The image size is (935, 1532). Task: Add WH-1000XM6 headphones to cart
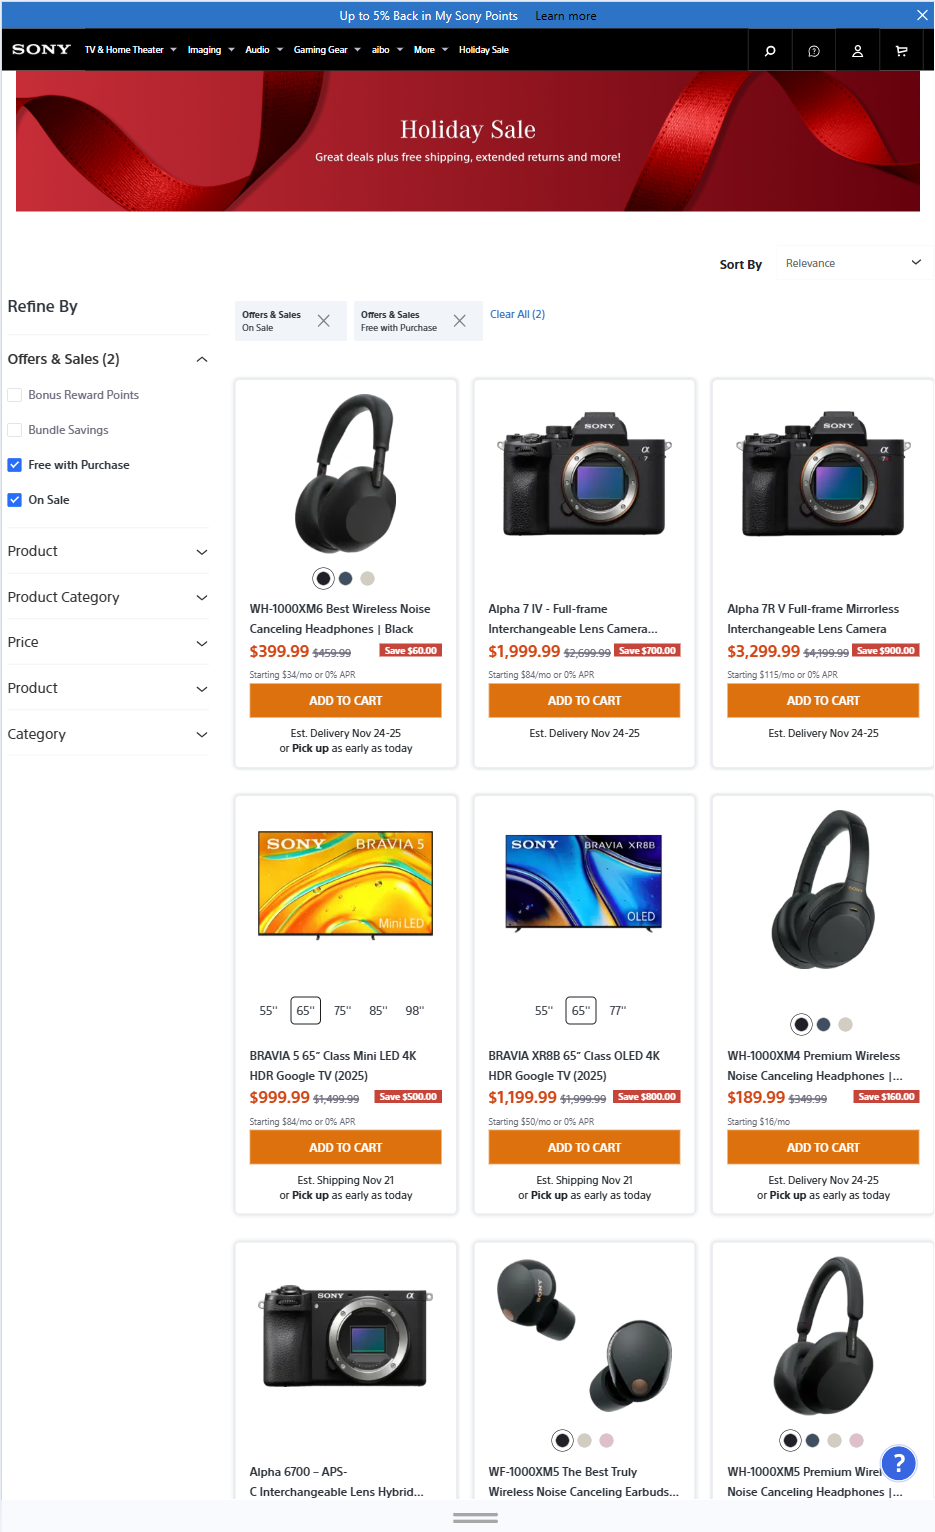coord(345,700)
